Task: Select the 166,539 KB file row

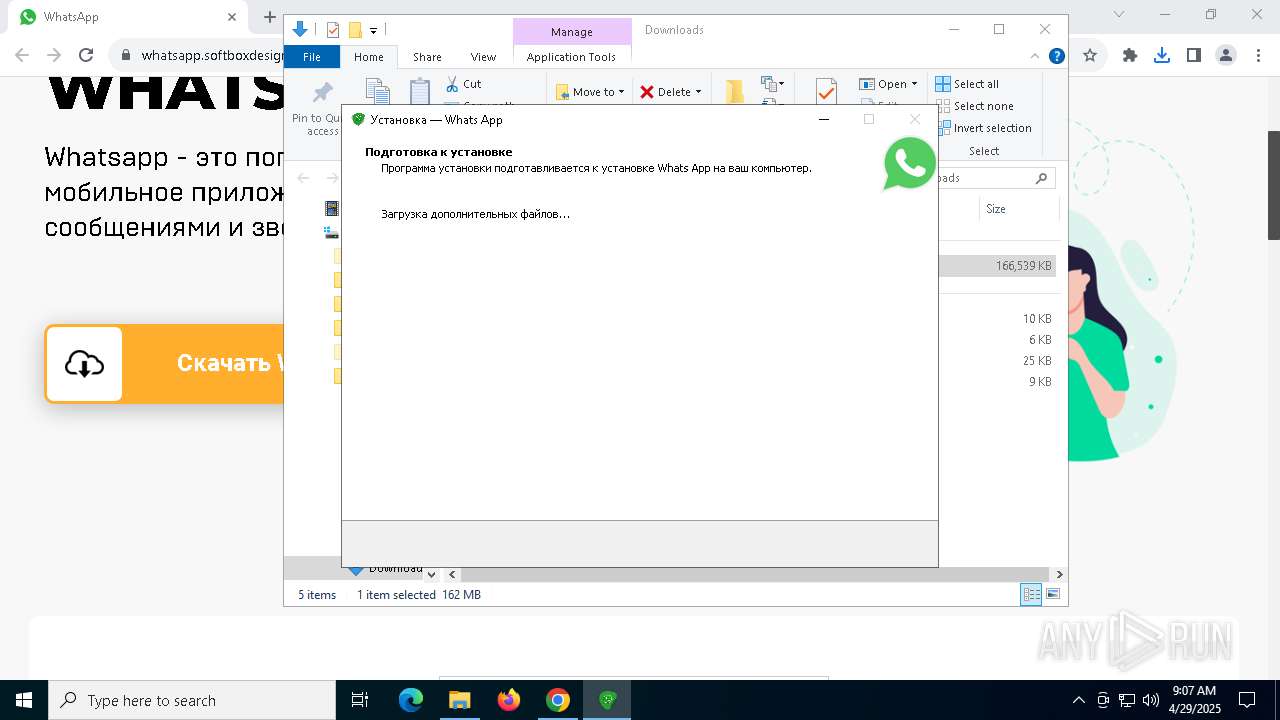Action: (997, 266)
